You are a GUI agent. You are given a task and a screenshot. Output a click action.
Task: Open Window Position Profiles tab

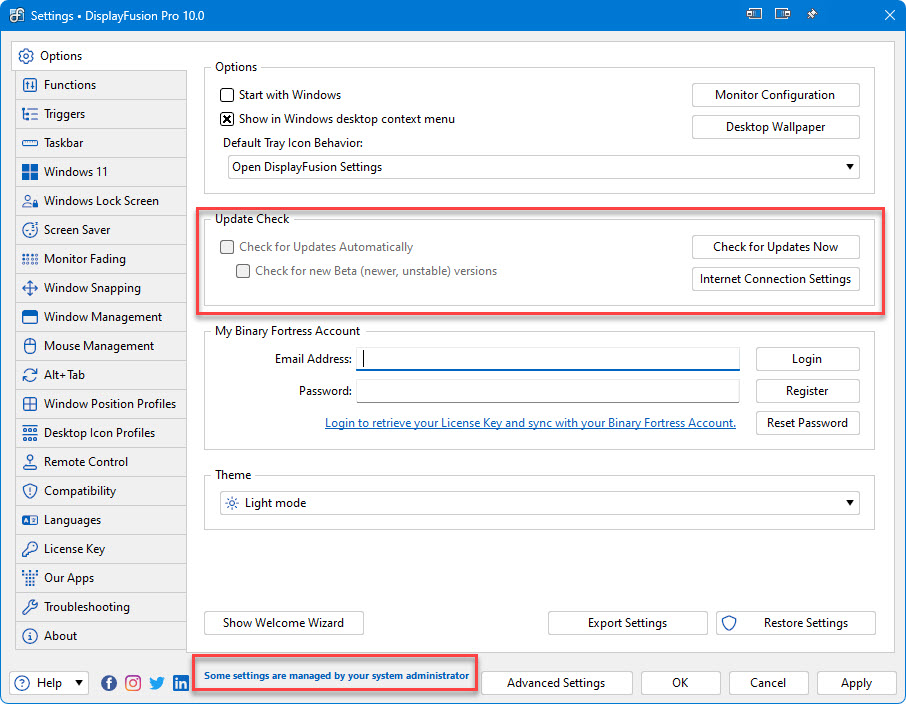point(101,404)
